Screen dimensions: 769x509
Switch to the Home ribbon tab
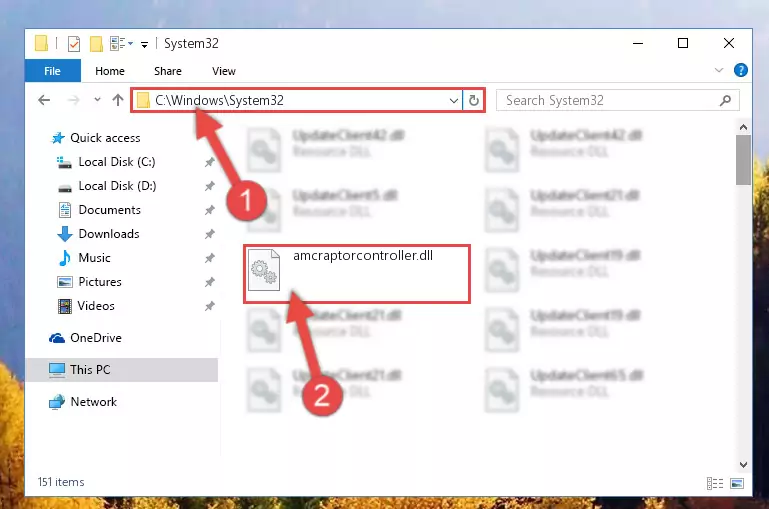[110, 71]
